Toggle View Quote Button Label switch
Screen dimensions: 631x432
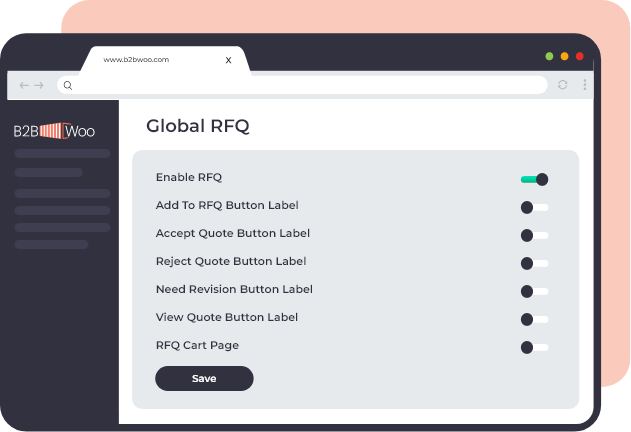534,319
